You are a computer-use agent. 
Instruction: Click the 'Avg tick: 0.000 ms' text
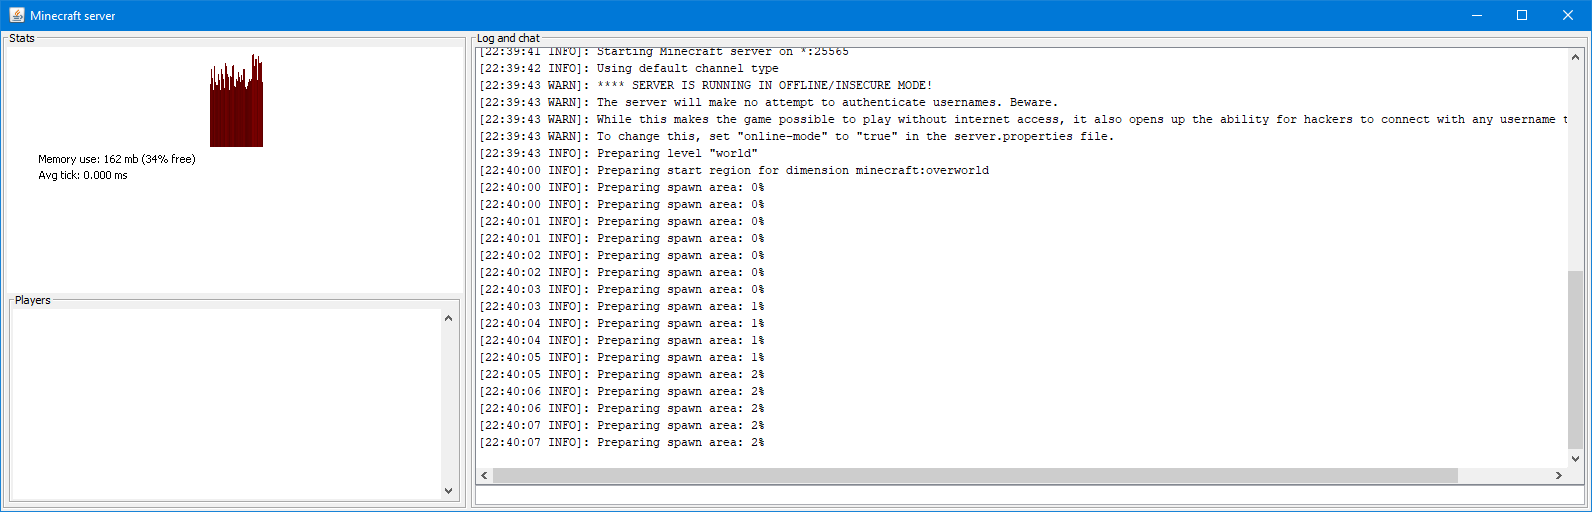coord(83,175)
